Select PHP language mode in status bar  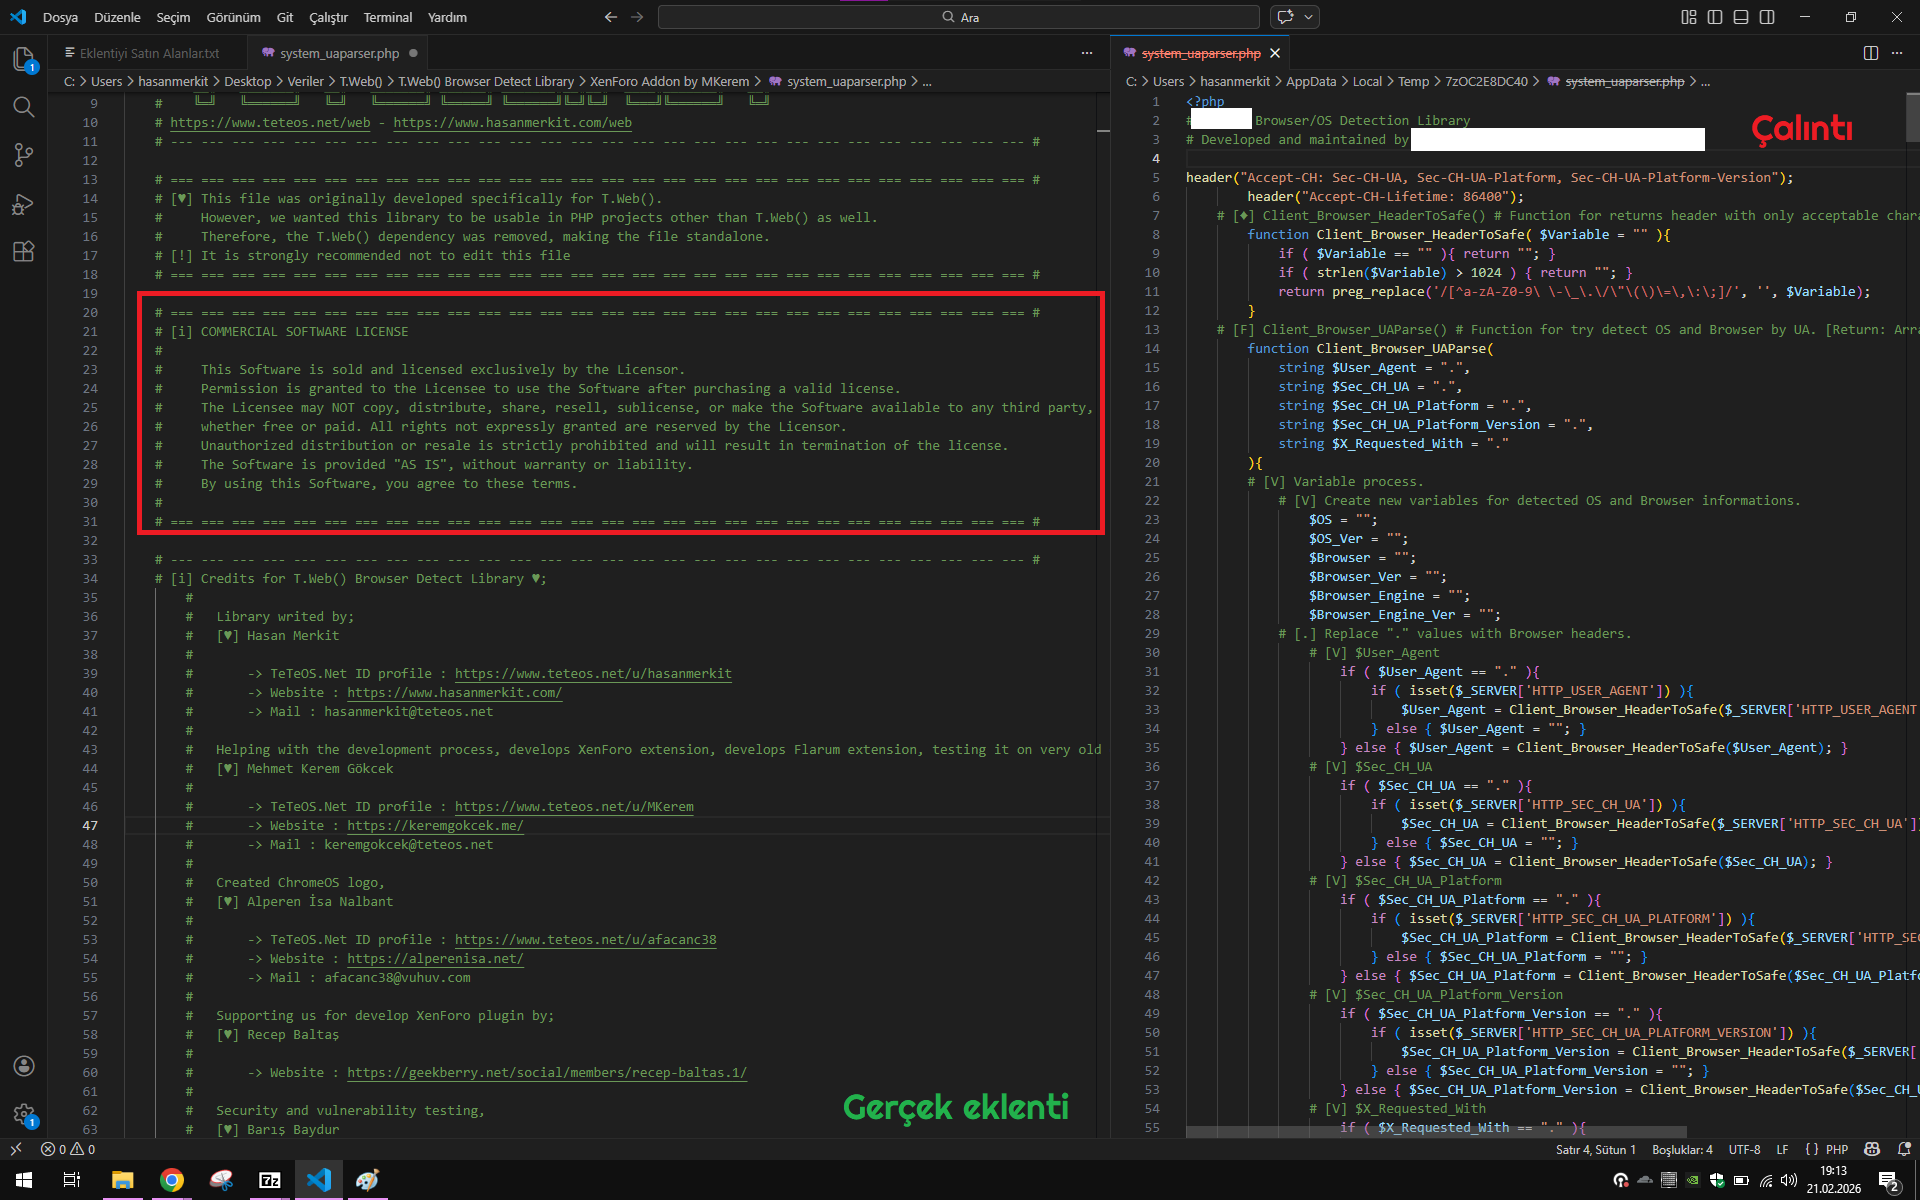click(1837, 1150)
